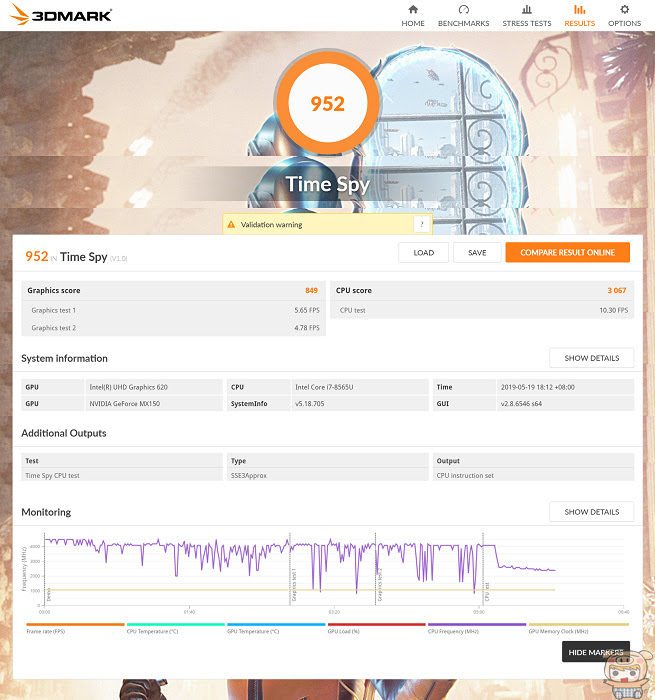Click the CPU instruction set output cell
The image size is (655, 700).
[x=533, y=475]
